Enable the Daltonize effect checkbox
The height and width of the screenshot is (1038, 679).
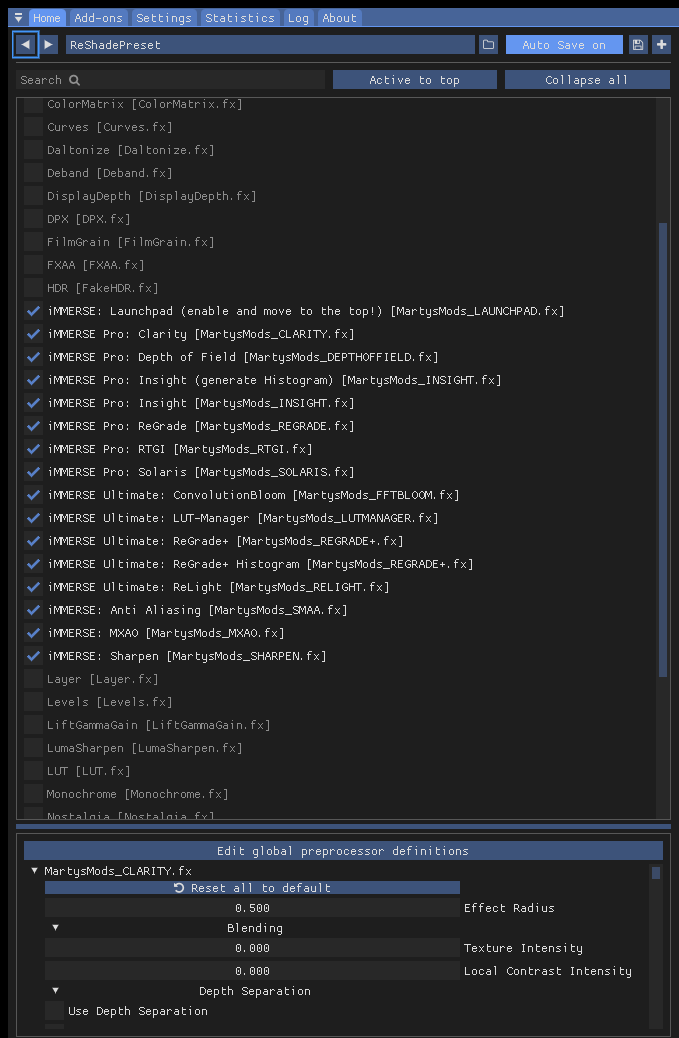pyautogui.click(x=33, y=150)
